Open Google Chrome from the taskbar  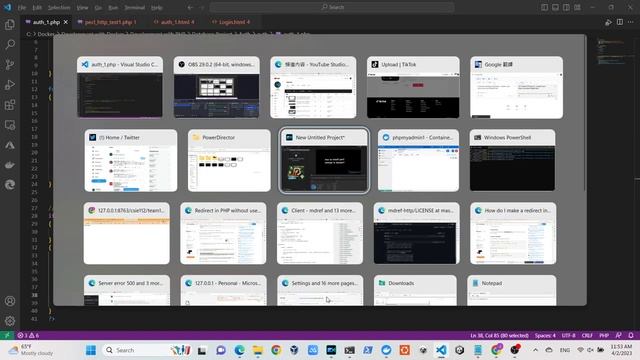(276, 350)
